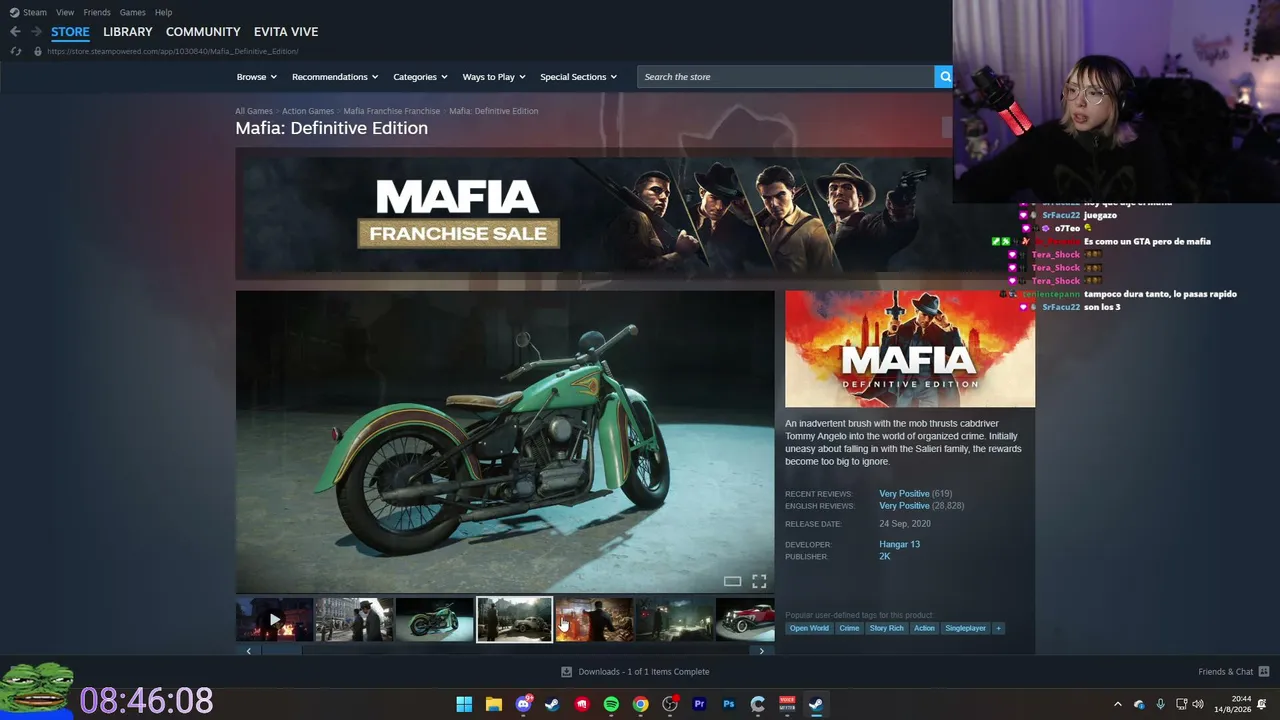This screenshot has width=1280, height=720.
Task: Switch to the LIBRARY tab
Action: [x=128, y=32]
